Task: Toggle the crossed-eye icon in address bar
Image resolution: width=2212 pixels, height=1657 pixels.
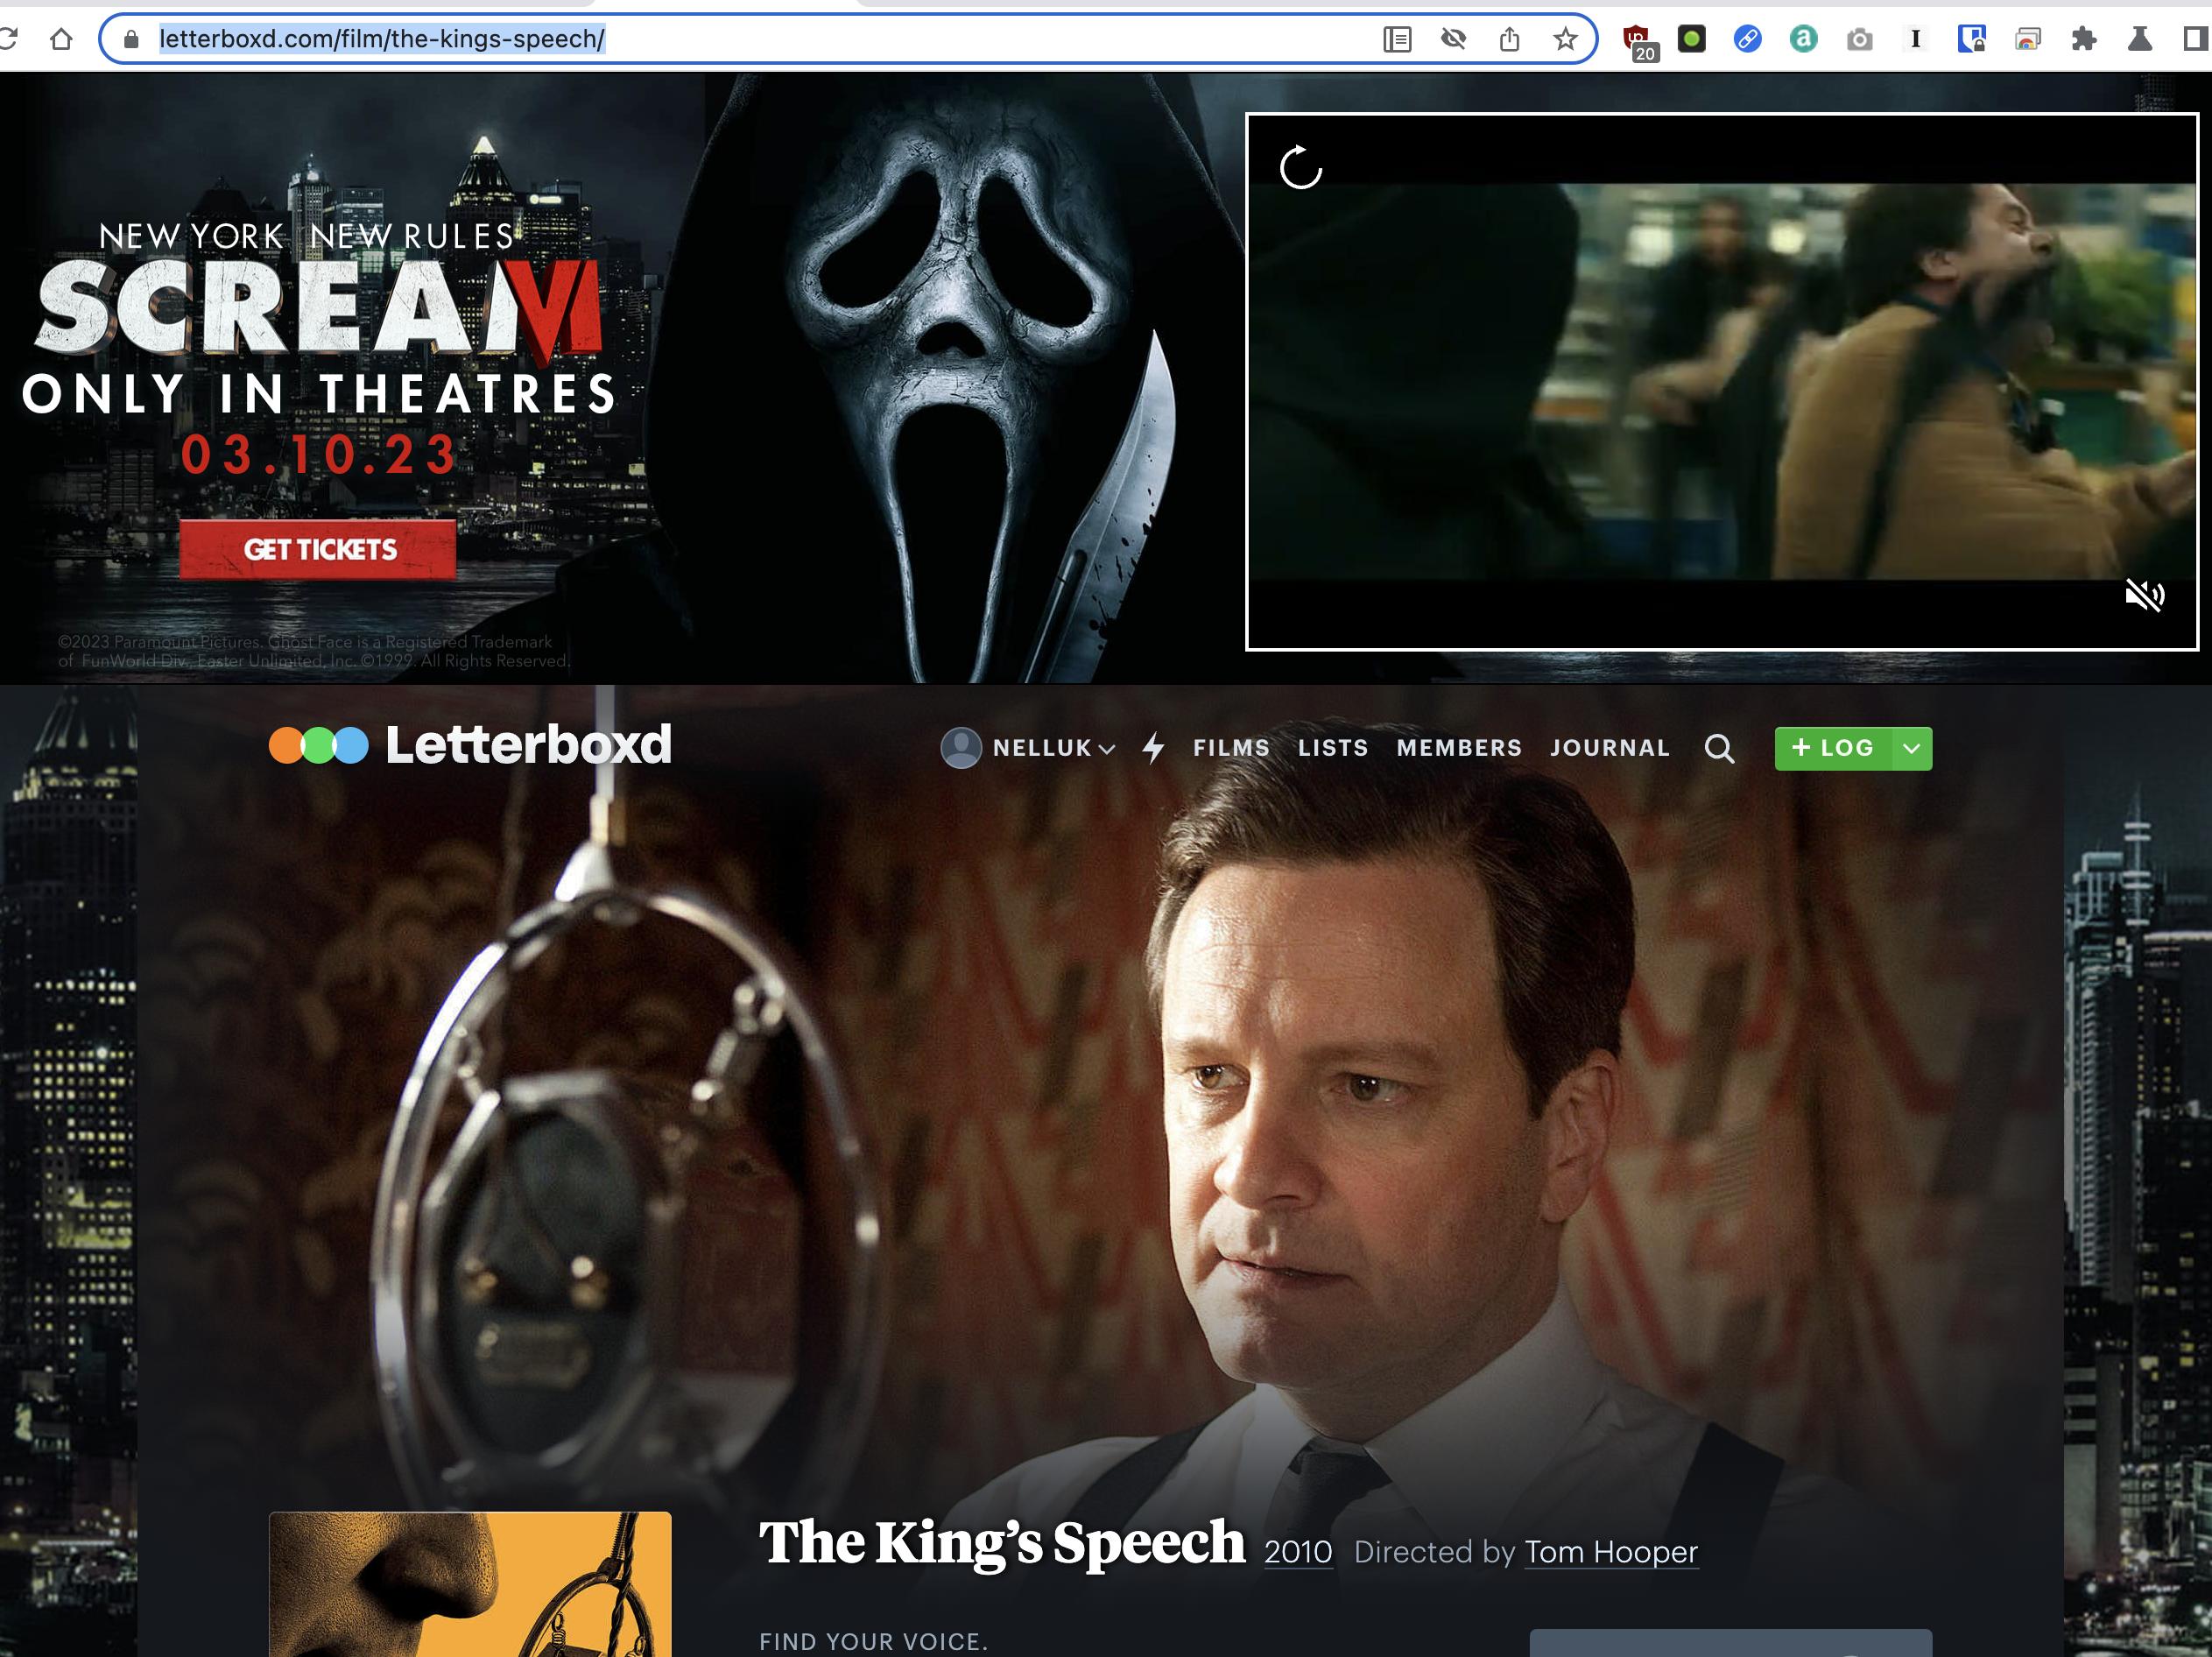Action: click(x=1453, y=40)
